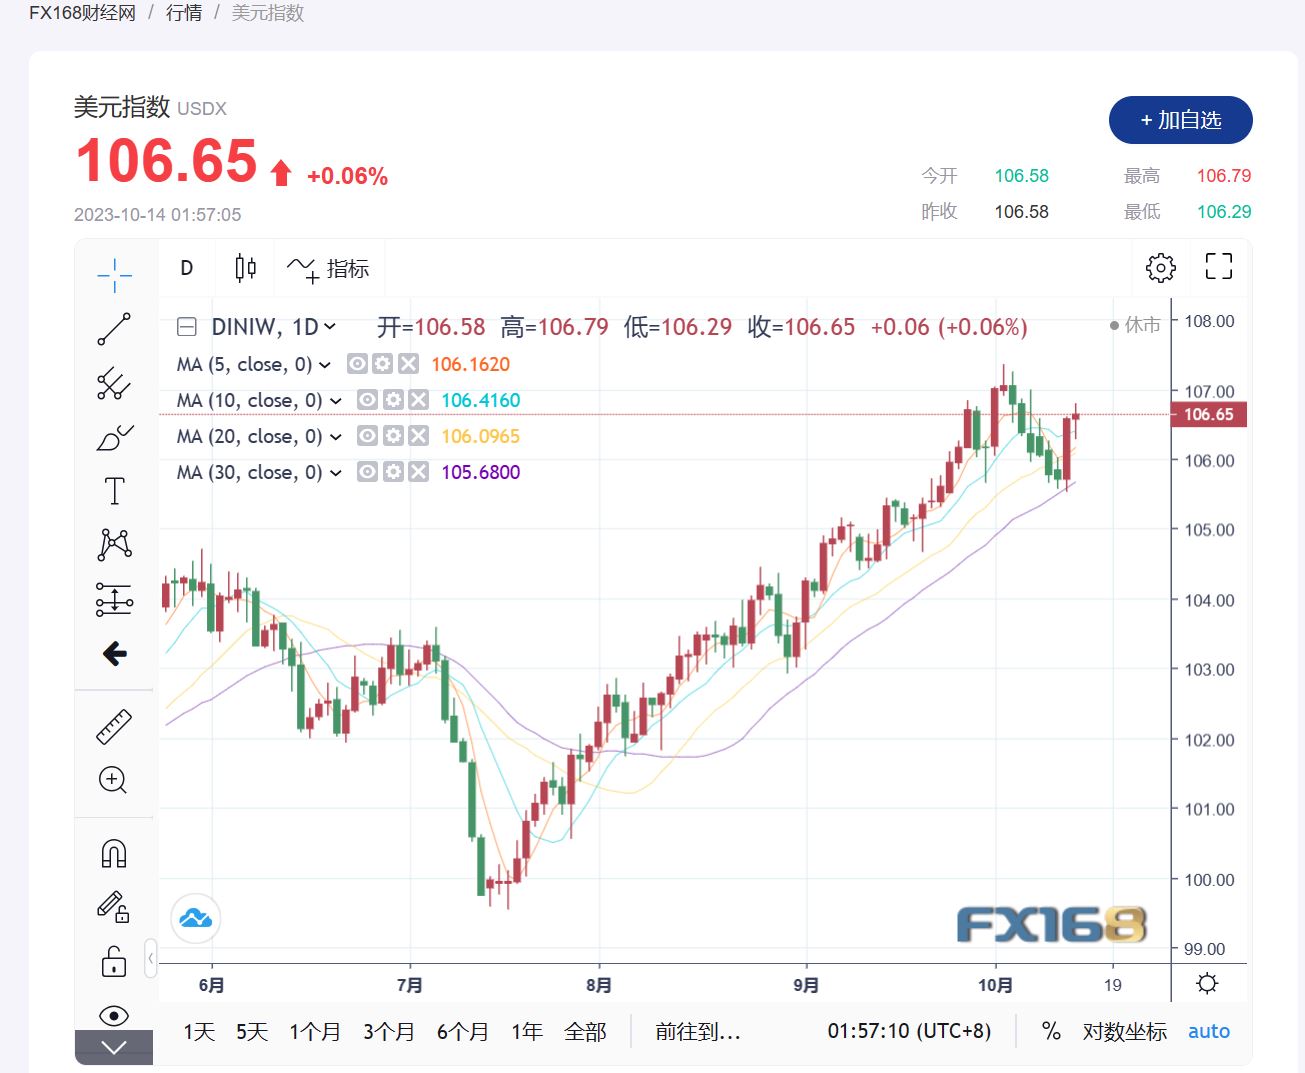Select the text annotation tool
The width and height of the screenshot is (1305, 1073).
[x=114, y=491]
